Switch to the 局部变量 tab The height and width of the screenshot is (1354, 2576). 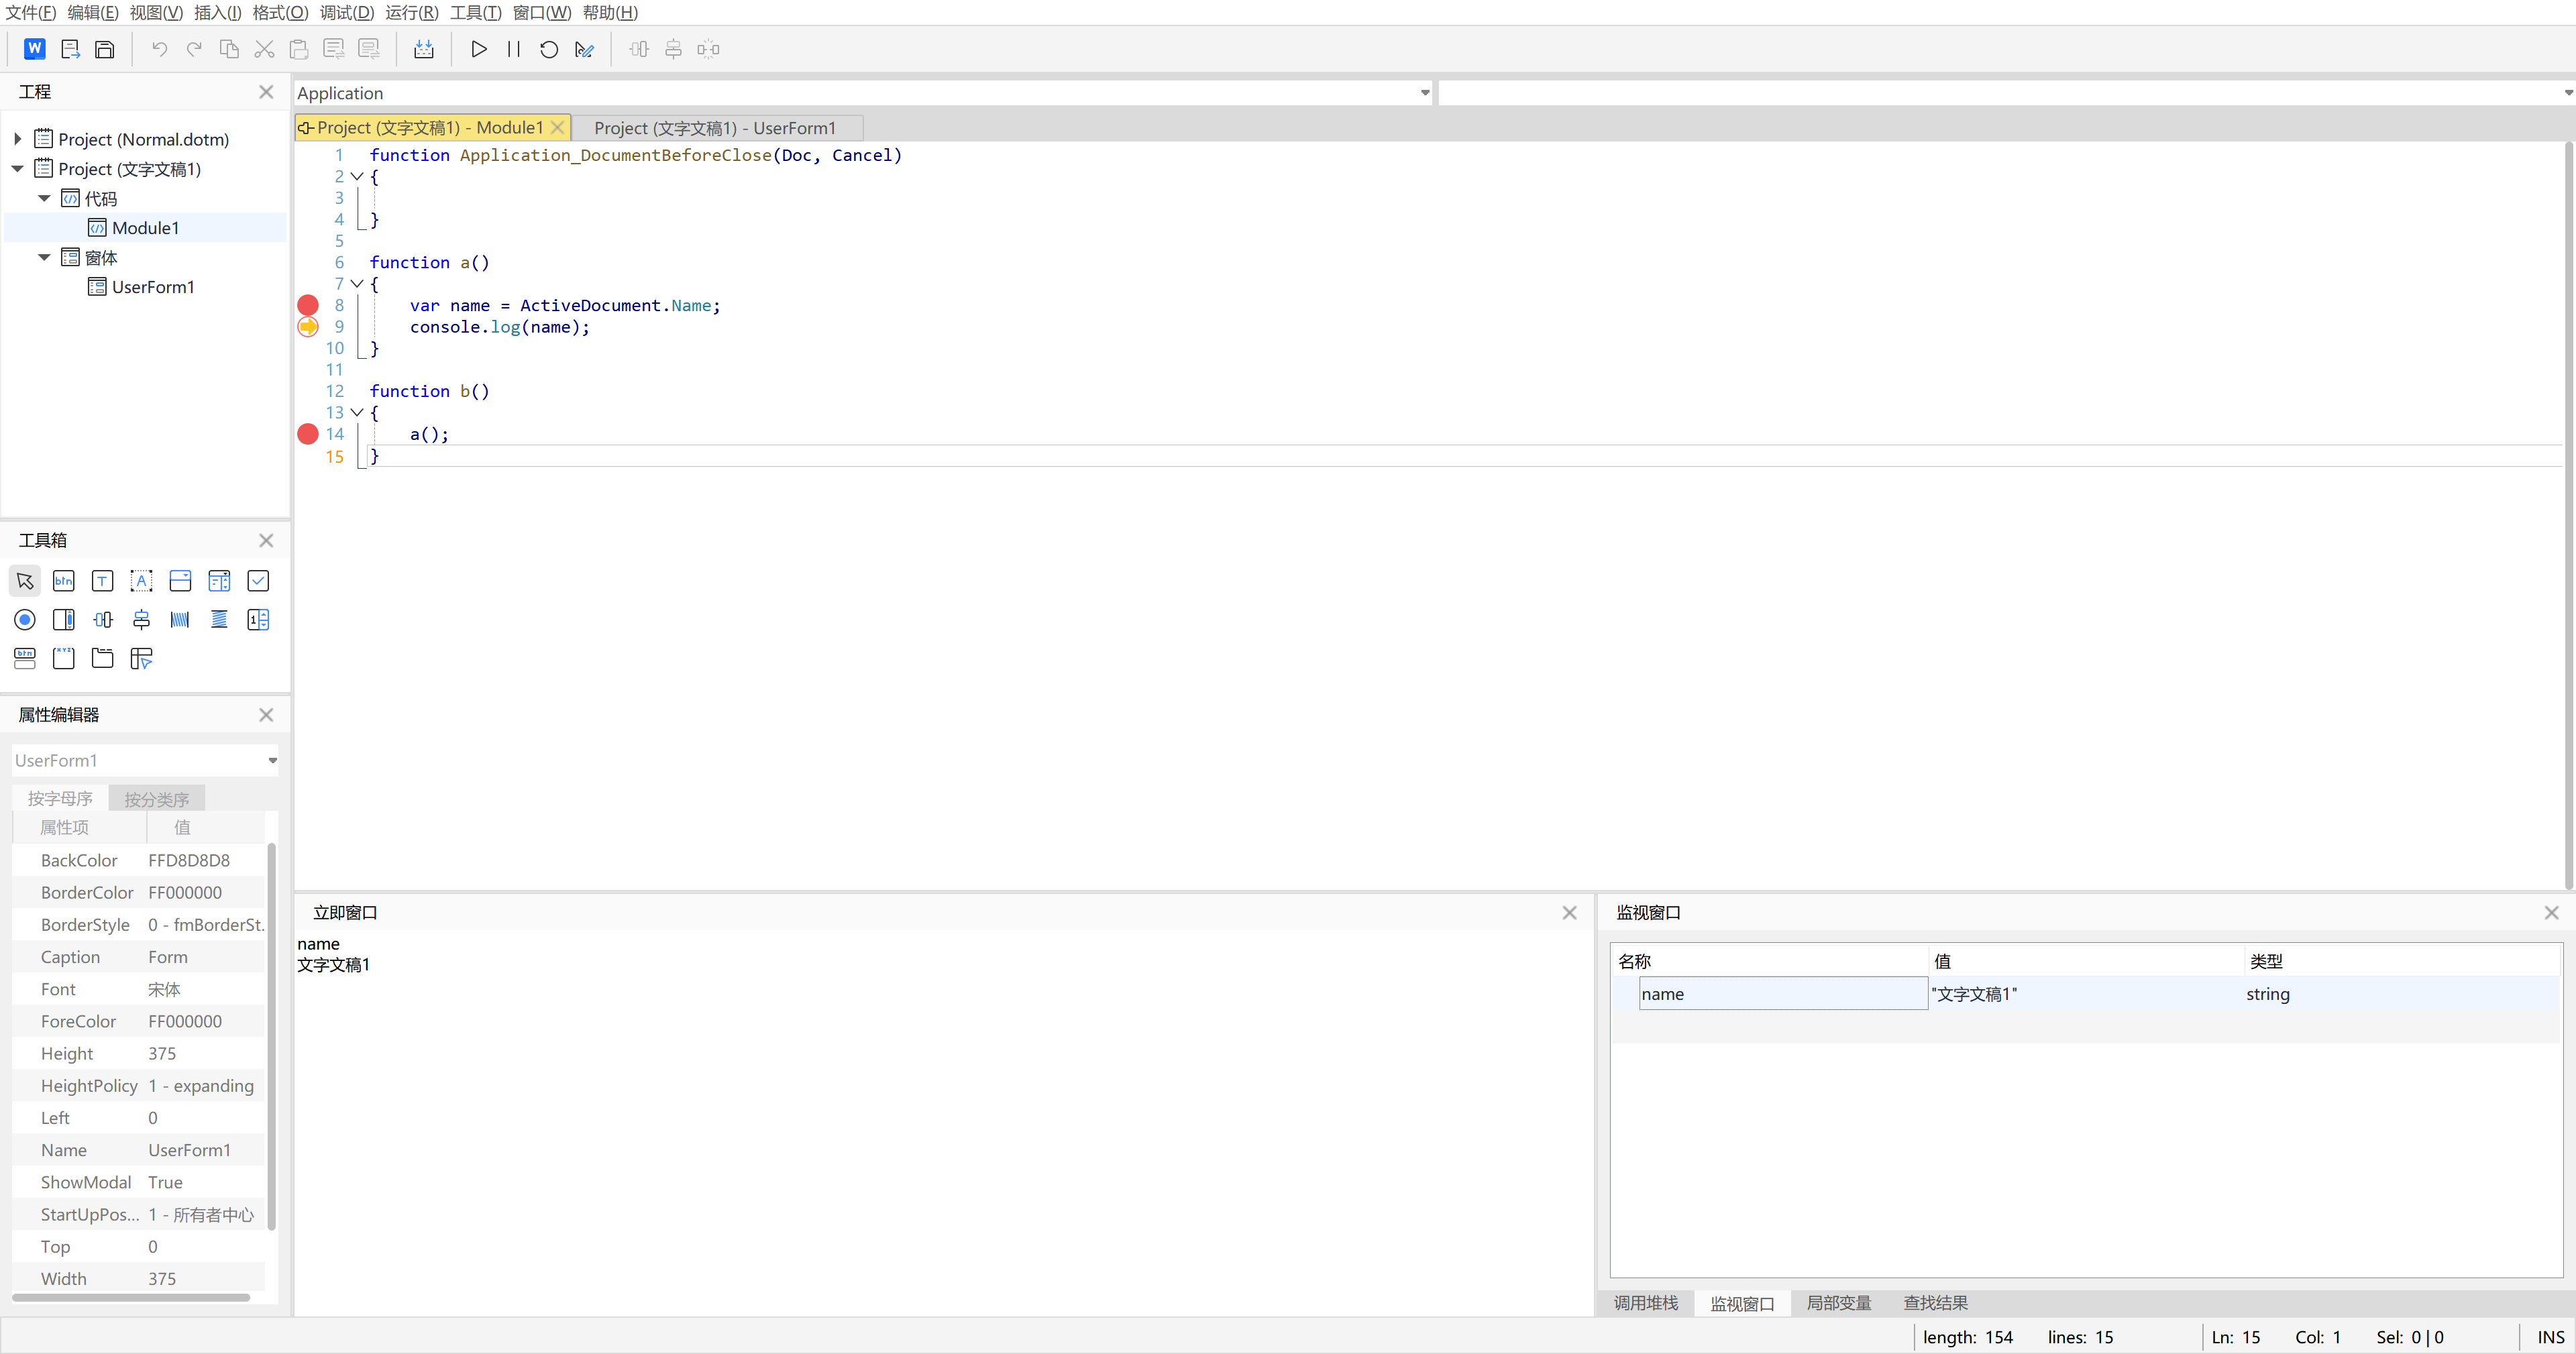pos(1838,1303)
